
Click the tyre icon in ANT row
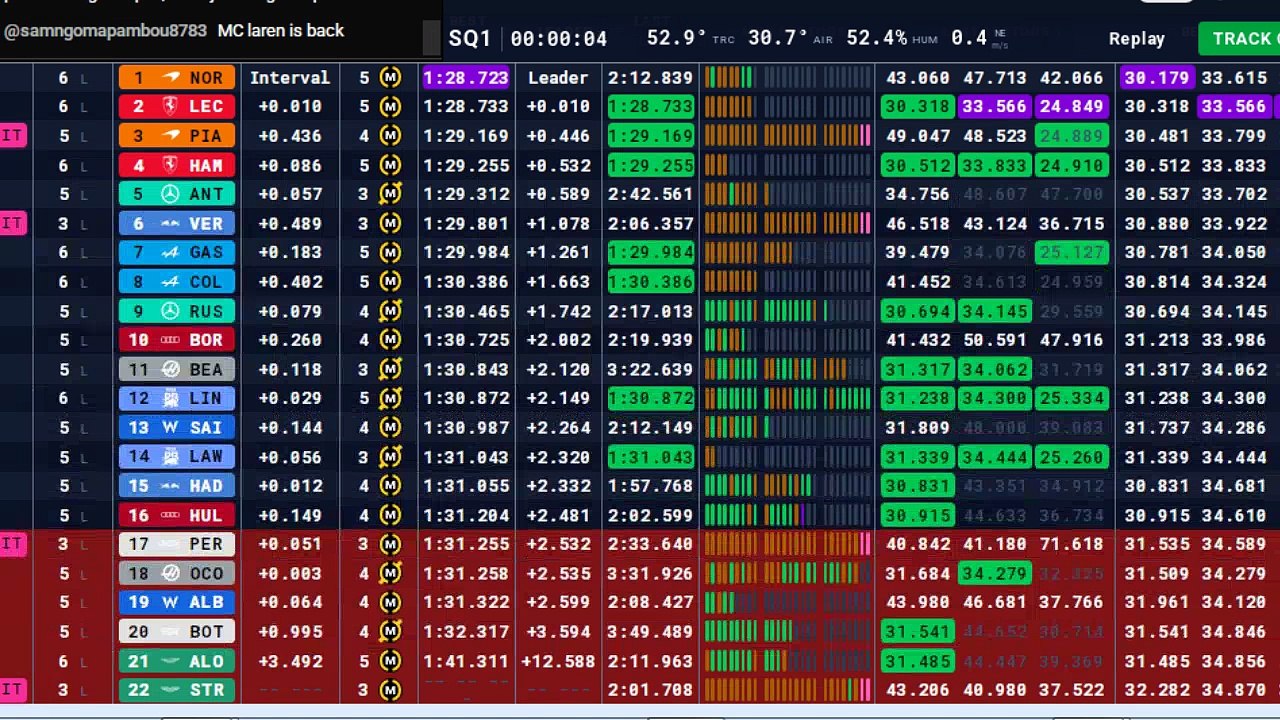point(391,194)
